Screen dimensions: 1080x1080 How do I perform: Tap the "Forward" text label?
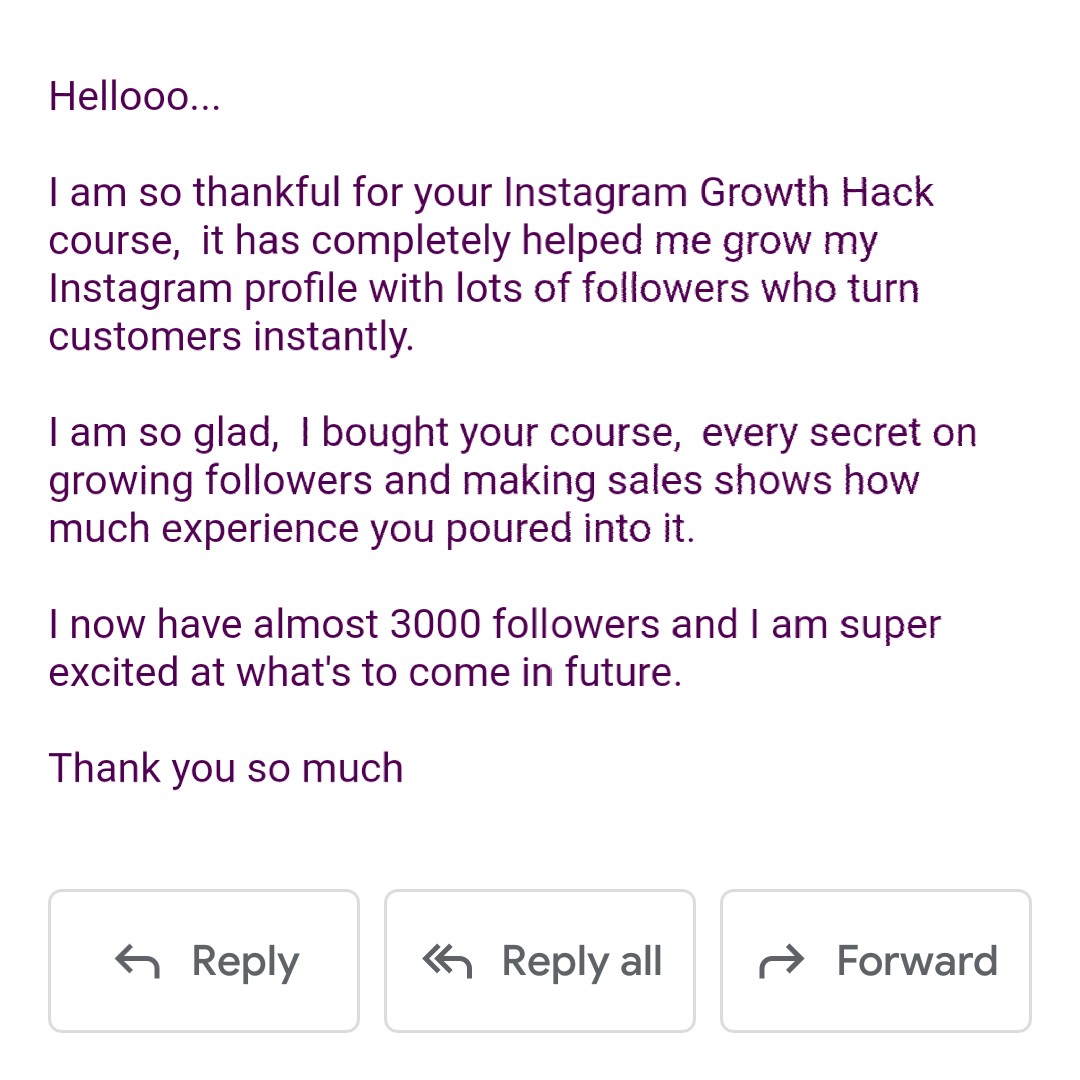pyautogui.click(x=917, y=961)
